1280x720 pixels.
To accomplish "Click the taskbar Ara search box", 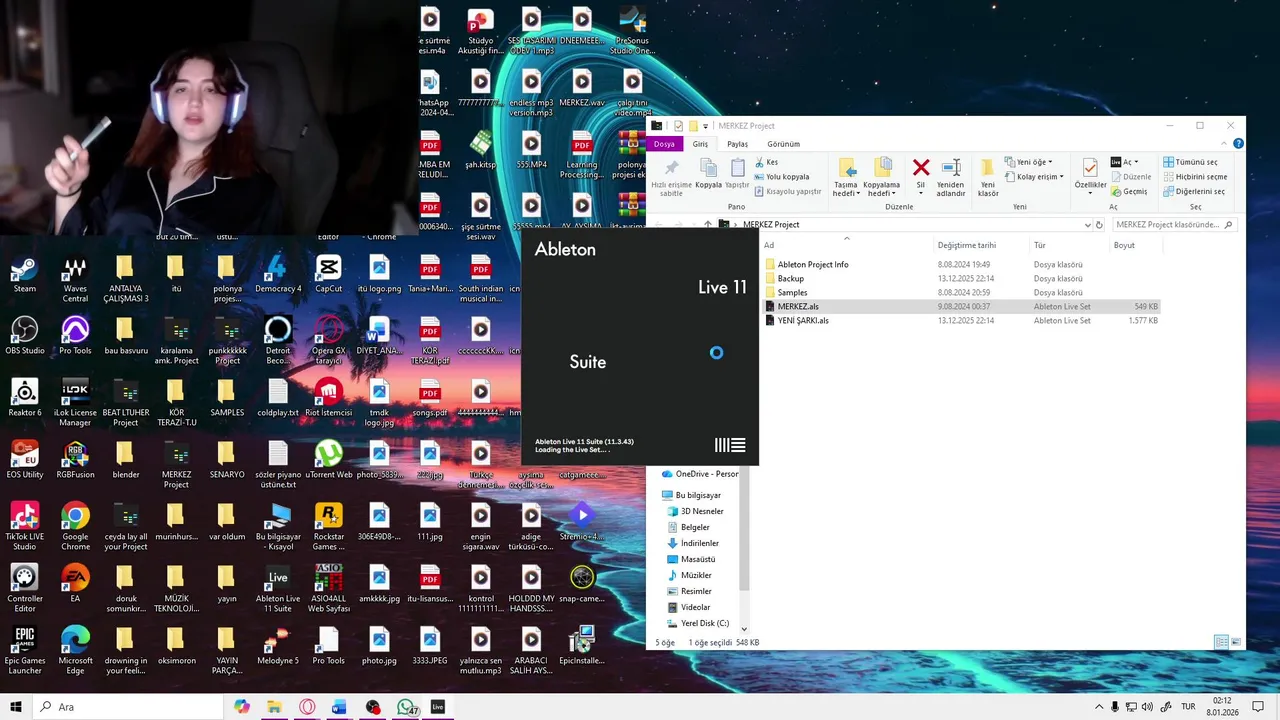I will pos(127,707).
